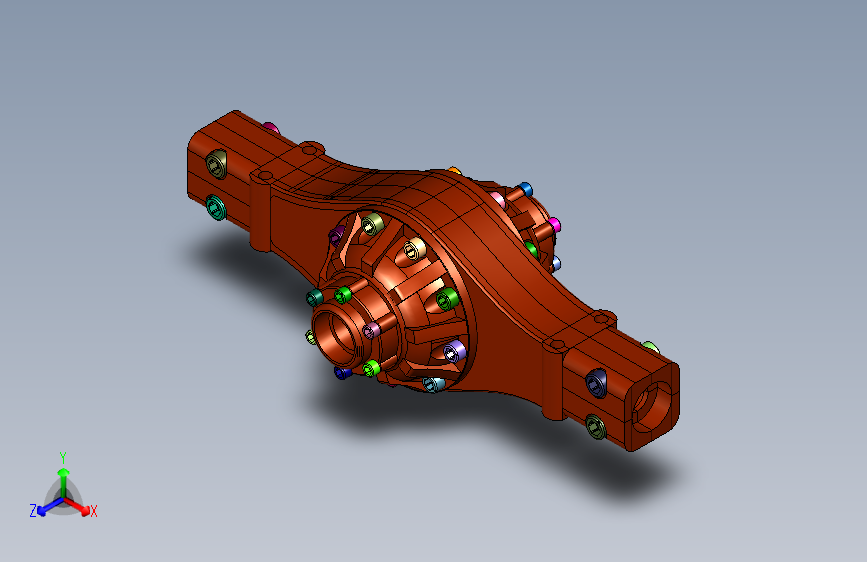The width and height of the screenshot is (867, 562).
Task: Select the teal bolt on the left axle end
Action: [216, 207]
